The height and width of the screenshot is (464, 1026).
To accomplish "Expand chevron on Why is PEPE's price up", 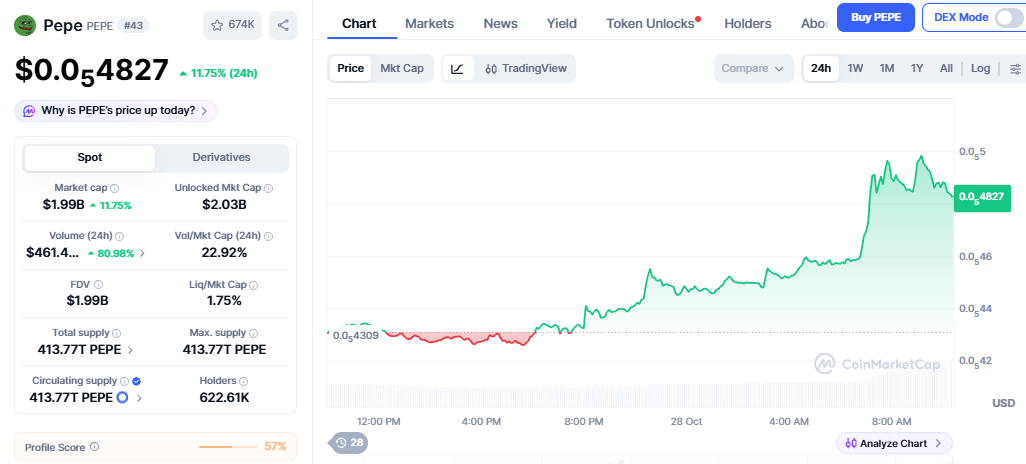I will 204,111.
